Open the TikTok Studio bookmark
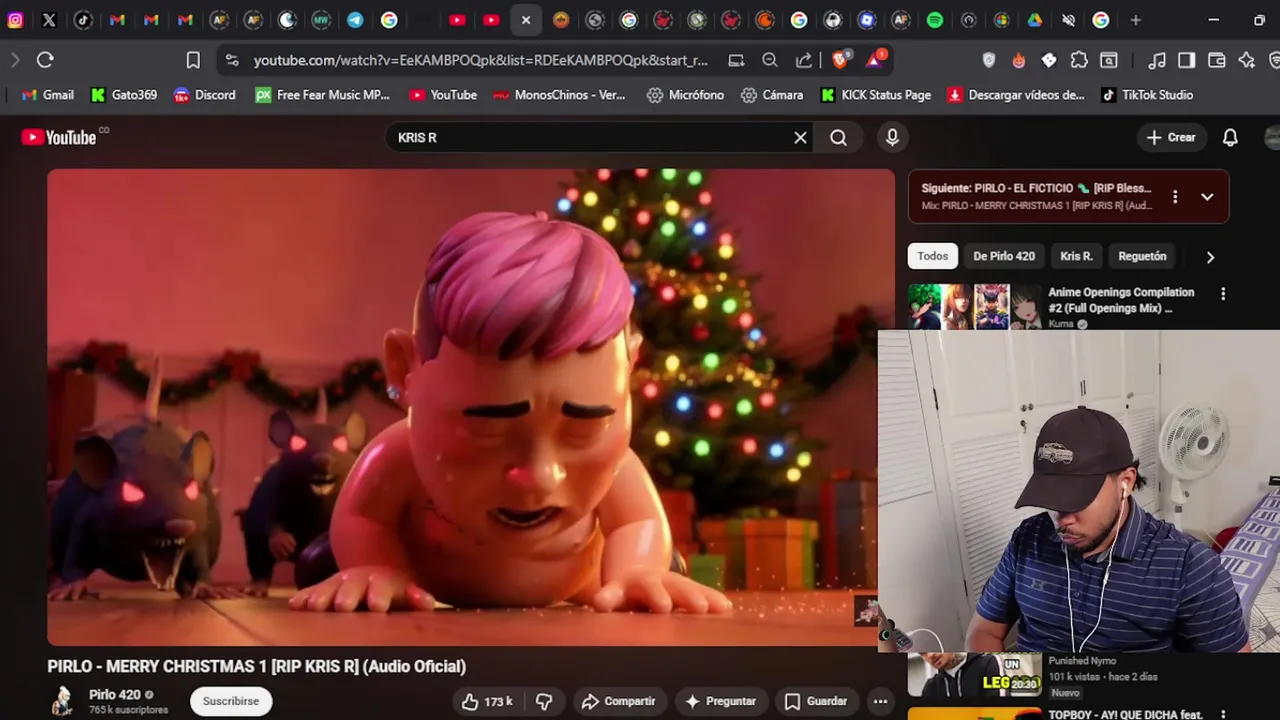This screenshot has width=1280, height=720. (1147, 95)
